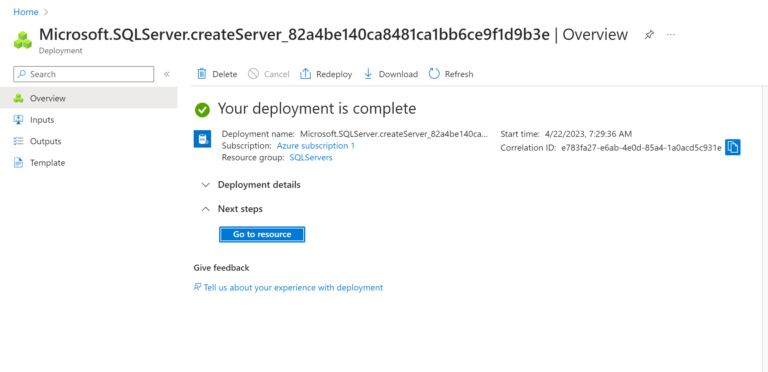Open the SQLServers resource group link
768x372 pixels.
(x=311, y=158)
